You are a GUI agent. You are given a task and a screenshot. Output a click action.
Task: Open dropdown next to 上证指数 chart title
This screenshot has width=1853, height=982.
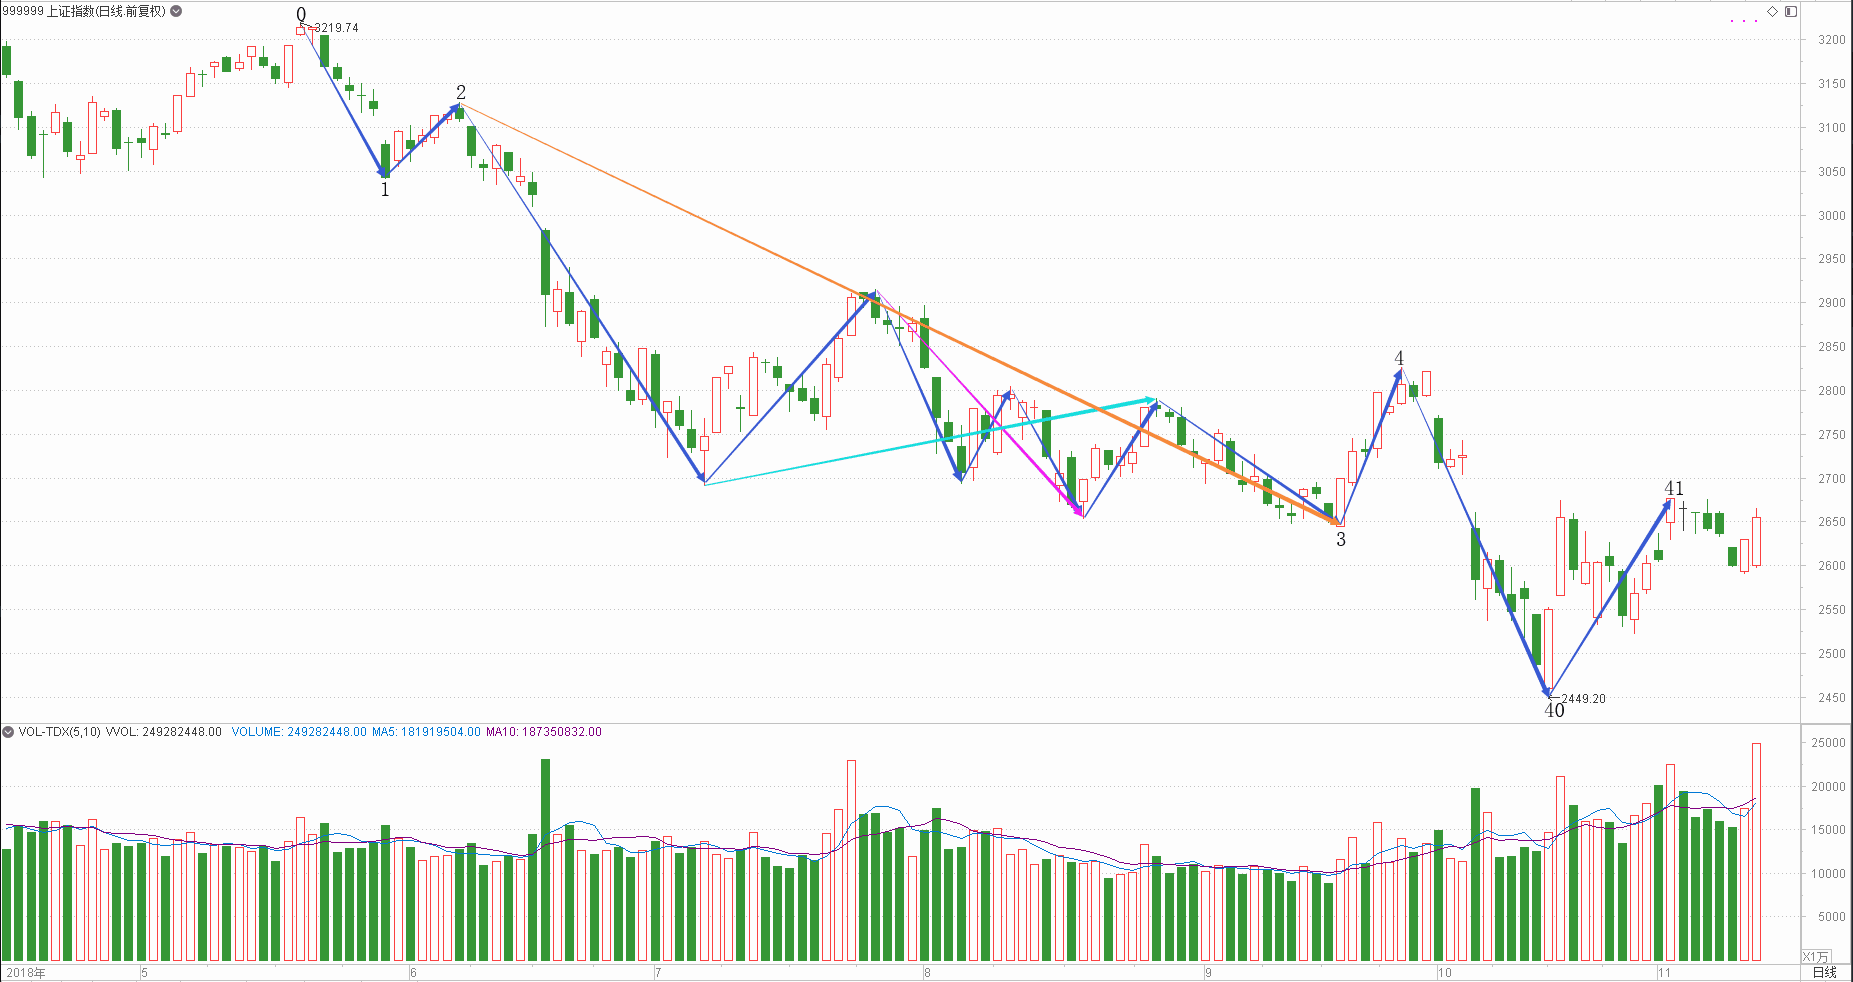point(177,11)
